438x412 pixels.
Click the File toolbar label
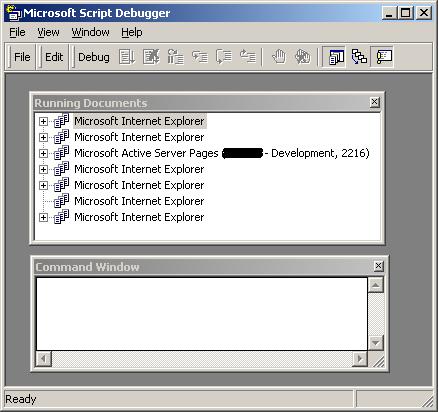click(22, 57)
